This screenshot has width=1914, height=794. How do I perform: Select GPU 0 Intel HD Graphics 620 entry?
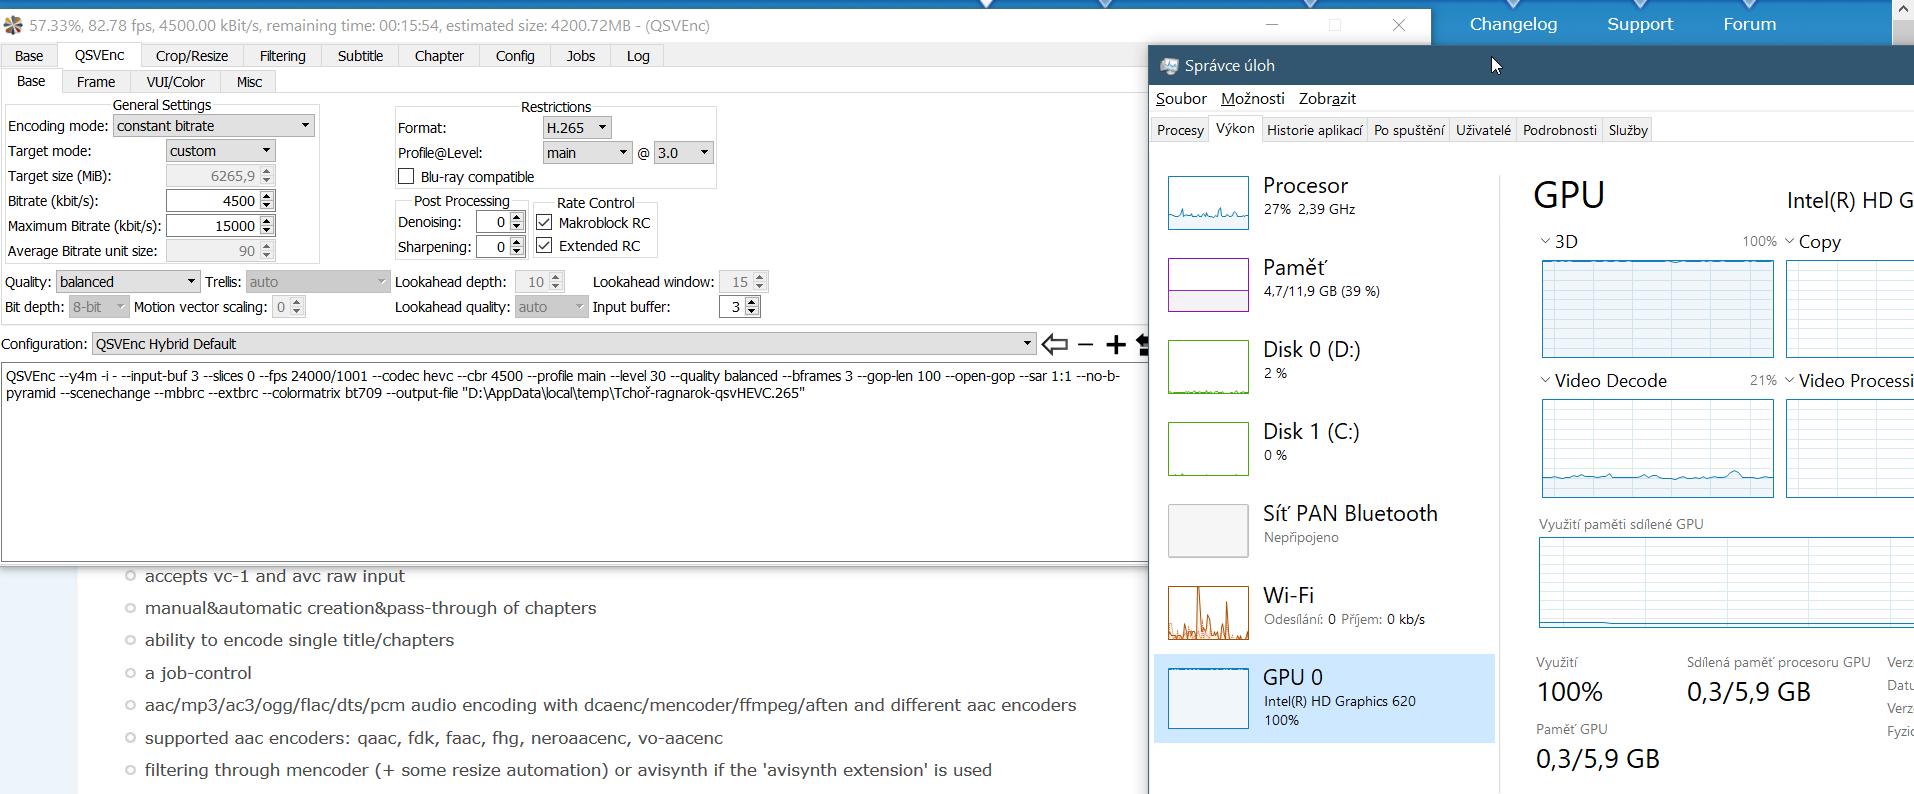(x=1324, y=698)
